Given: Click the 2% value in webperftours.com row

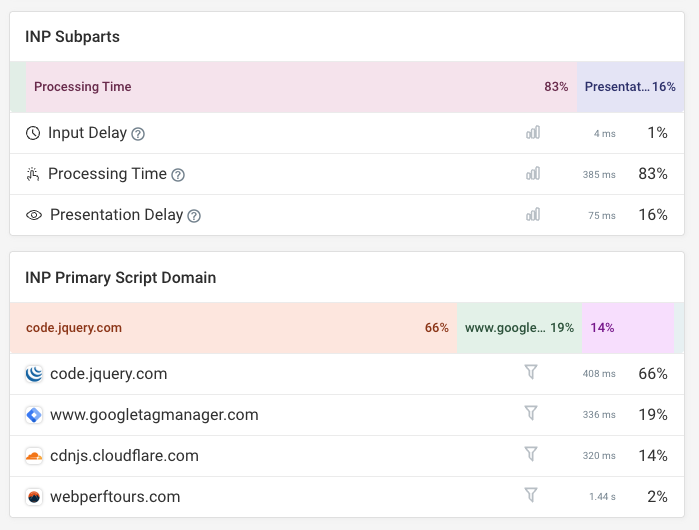Looking at the screenshot, I should [x=657, y=497].
